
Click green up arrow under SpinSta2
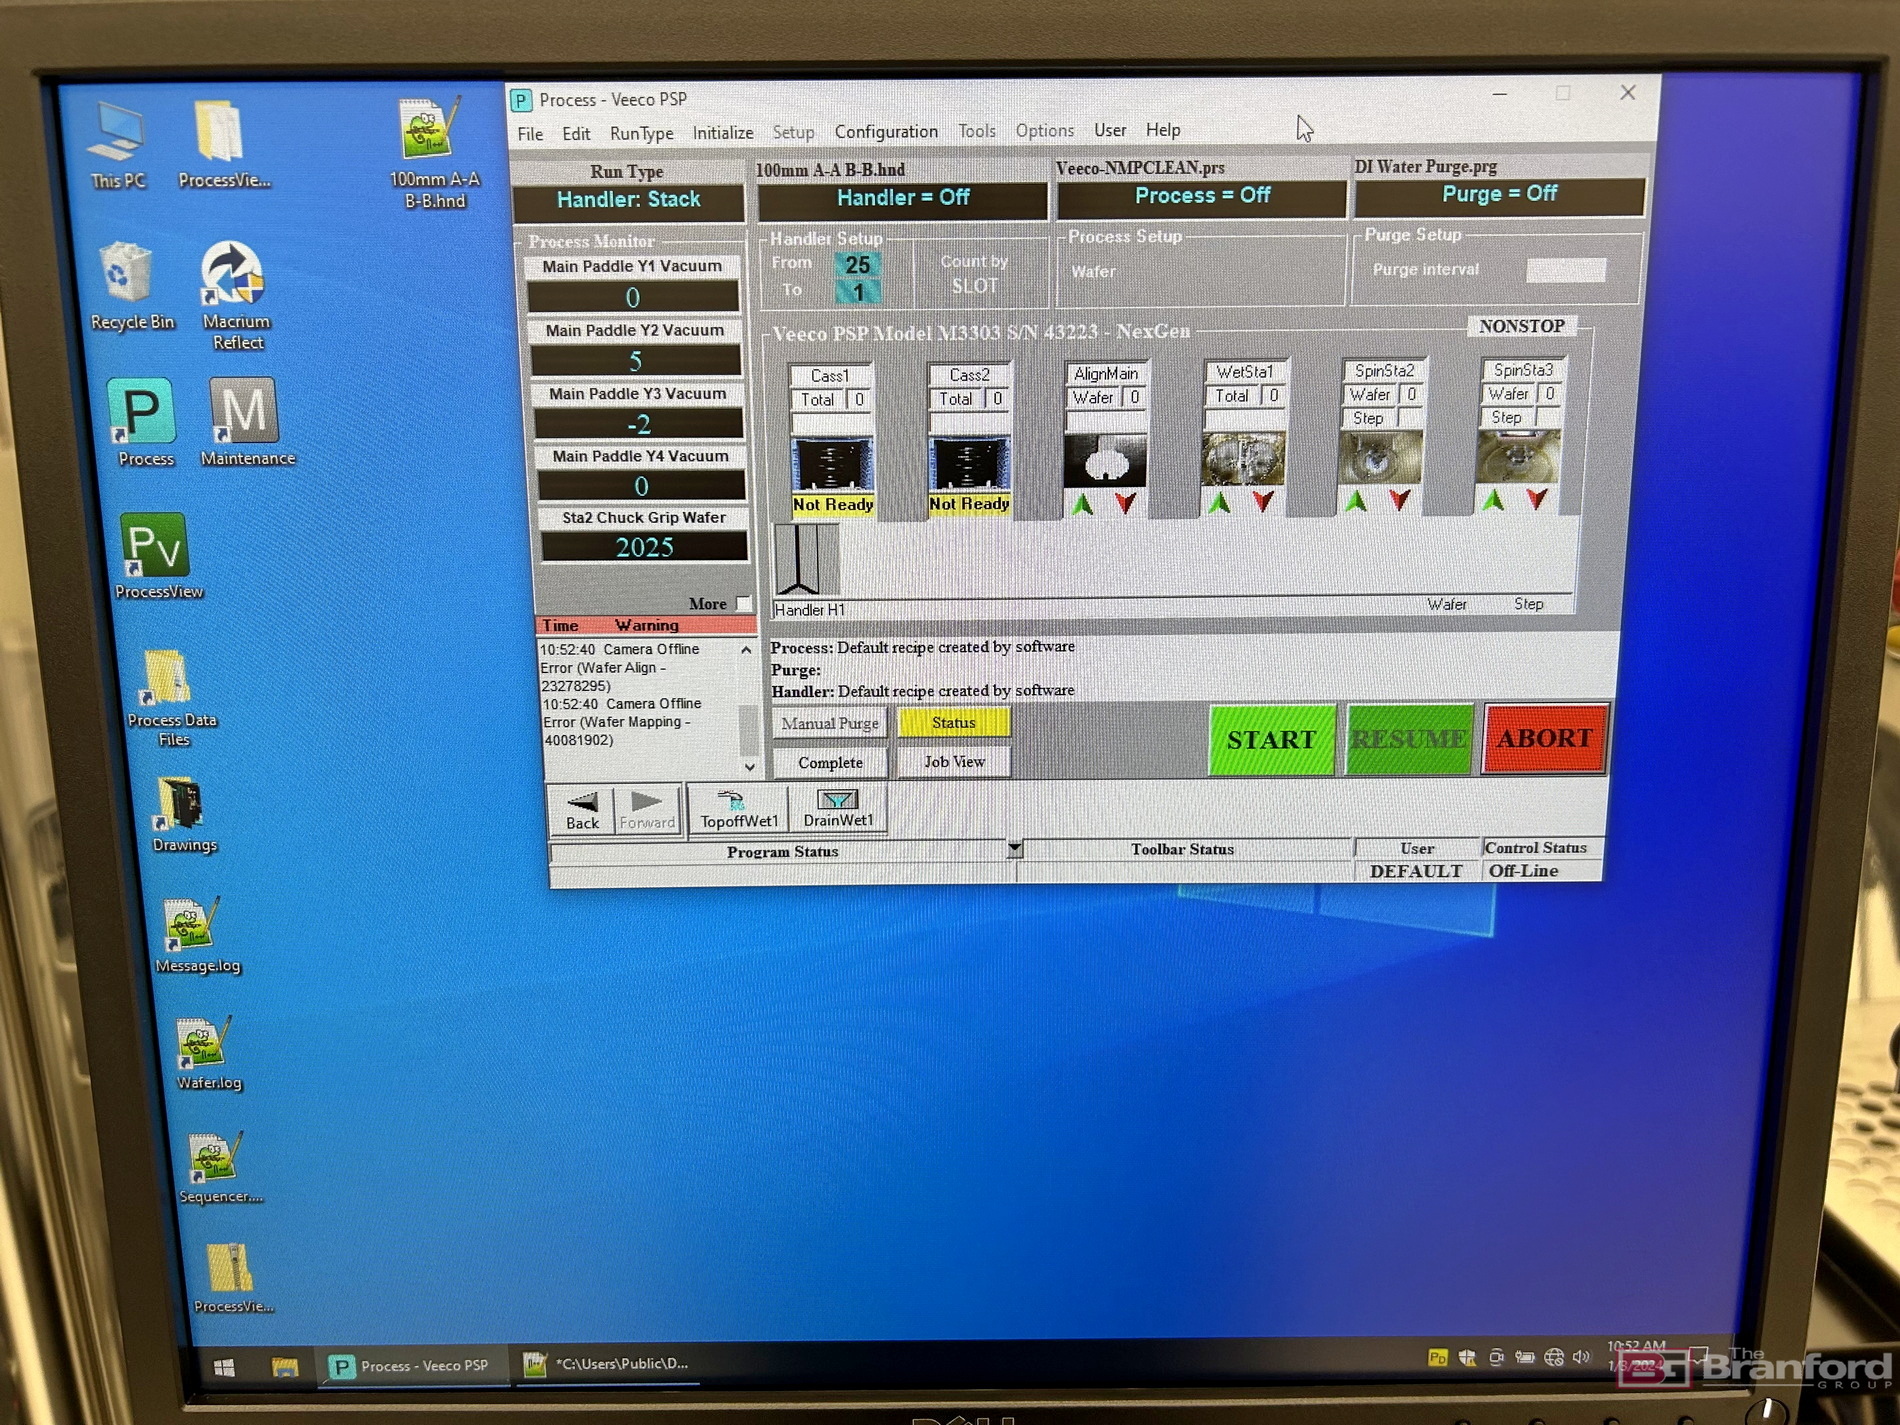point(1356,500)
